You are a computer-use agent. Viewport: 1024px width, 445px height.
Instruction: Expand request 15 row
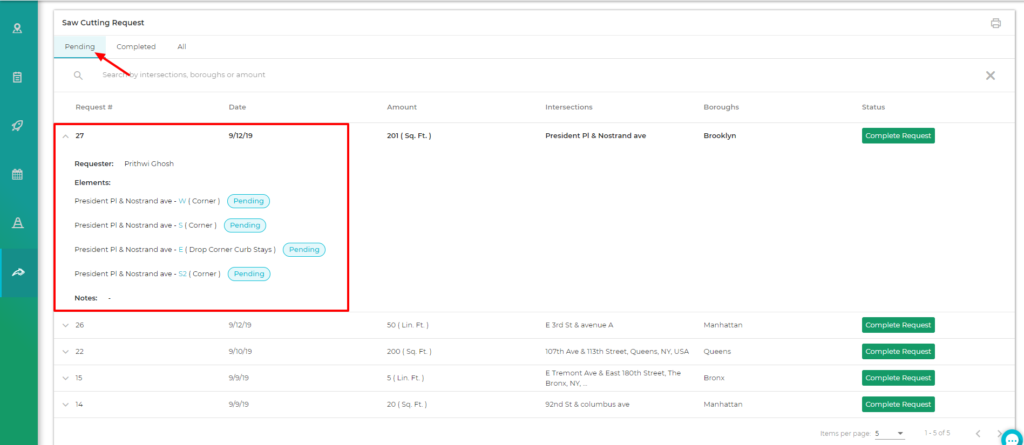tap(66, 378)
